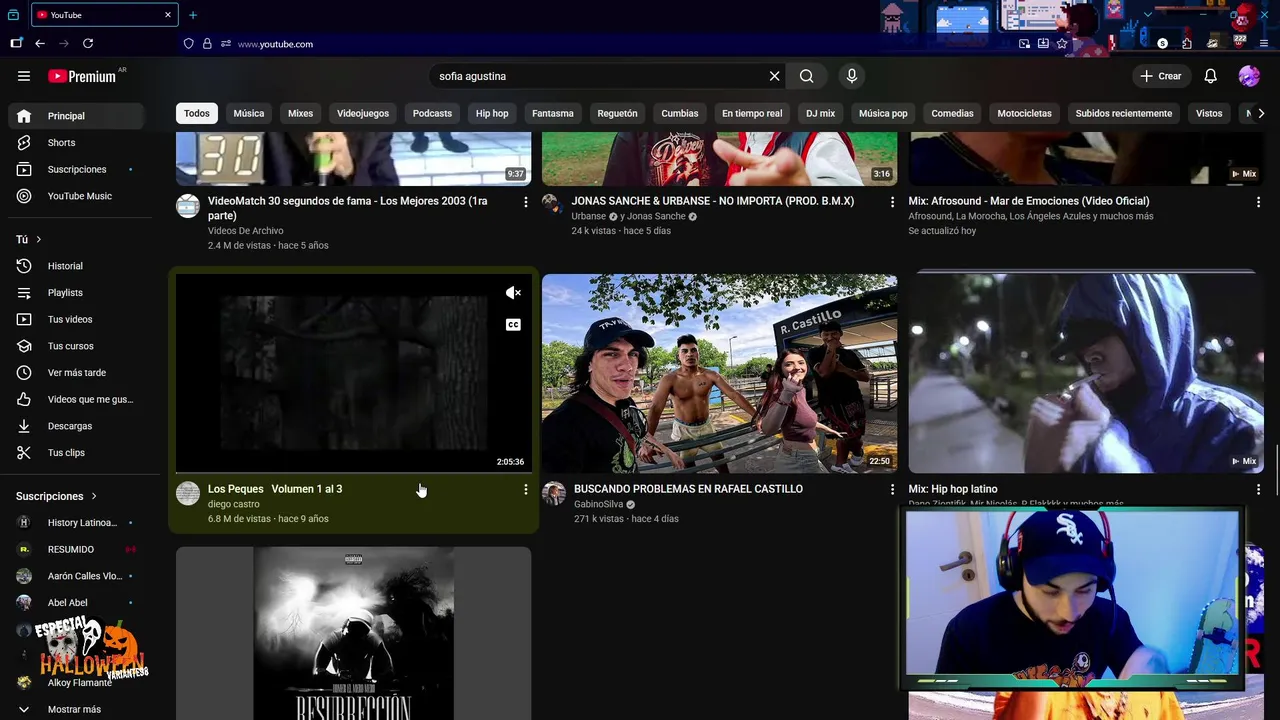The image size is (1280, 720).
Task: Clear the search box with X
Action: 774,76
